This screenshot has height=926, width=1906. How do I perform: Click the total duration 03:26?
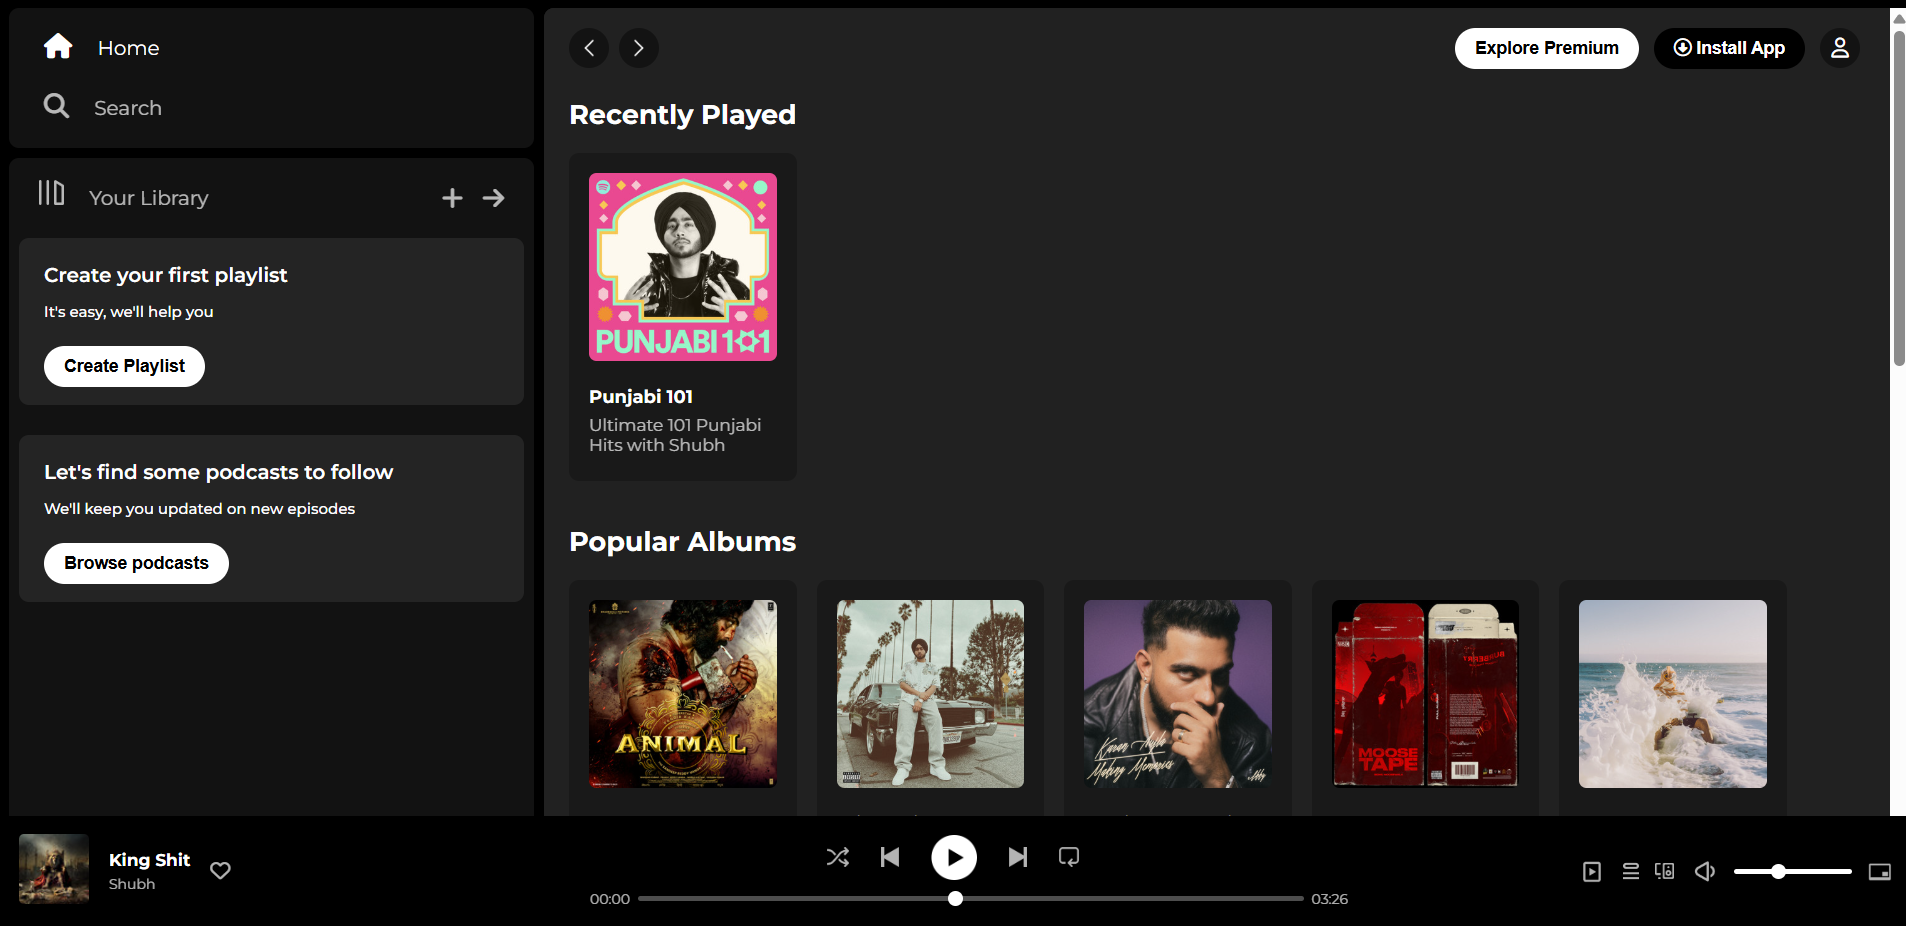pyautogui.click(x=1330, y=899)
